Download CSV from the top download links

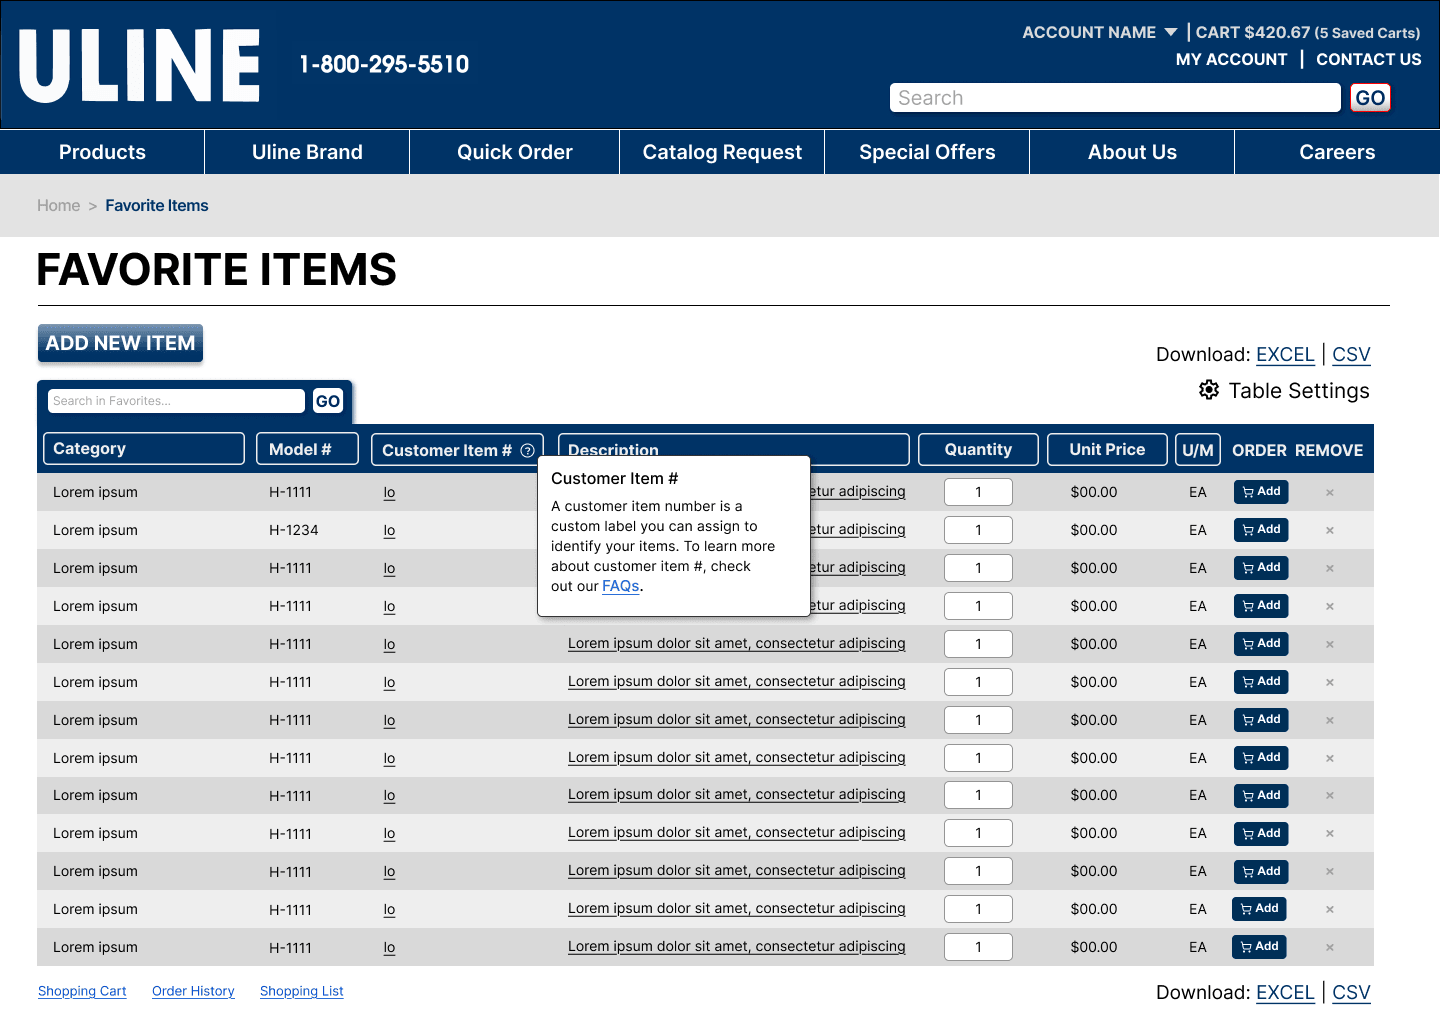pos(1351,355)
